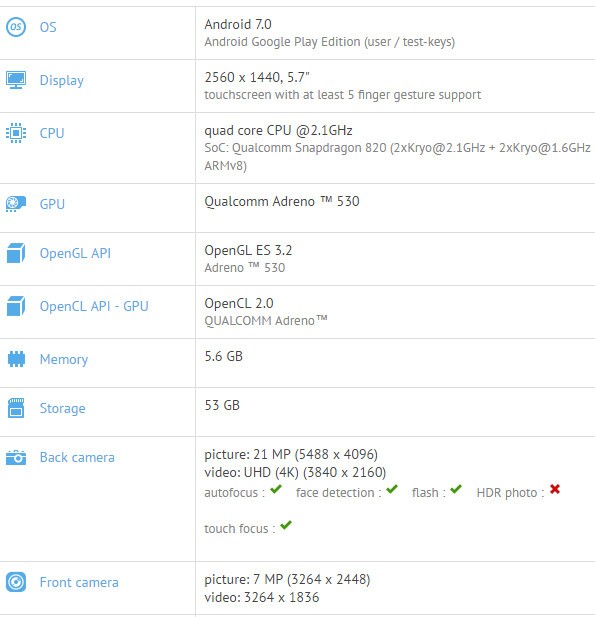The height and width of the screenshot is (617, 595).
Task: Click the Display monitor icon
Action: coord(16,80)
